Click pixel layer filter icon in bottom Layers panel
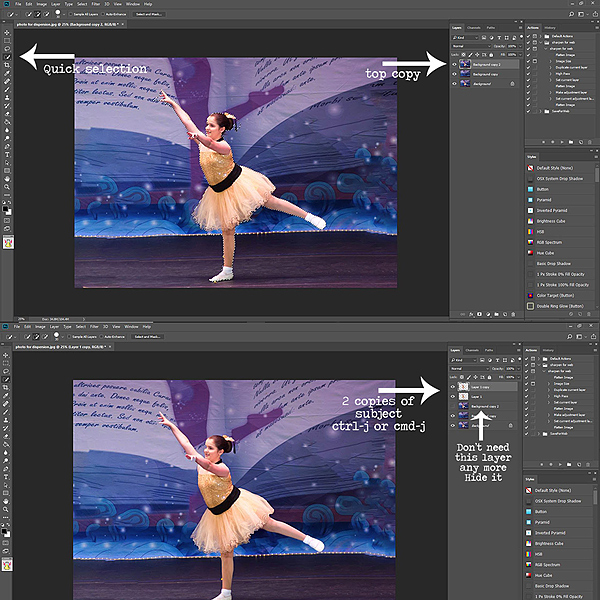Screen dimensions: 600x600 (482, 360)
